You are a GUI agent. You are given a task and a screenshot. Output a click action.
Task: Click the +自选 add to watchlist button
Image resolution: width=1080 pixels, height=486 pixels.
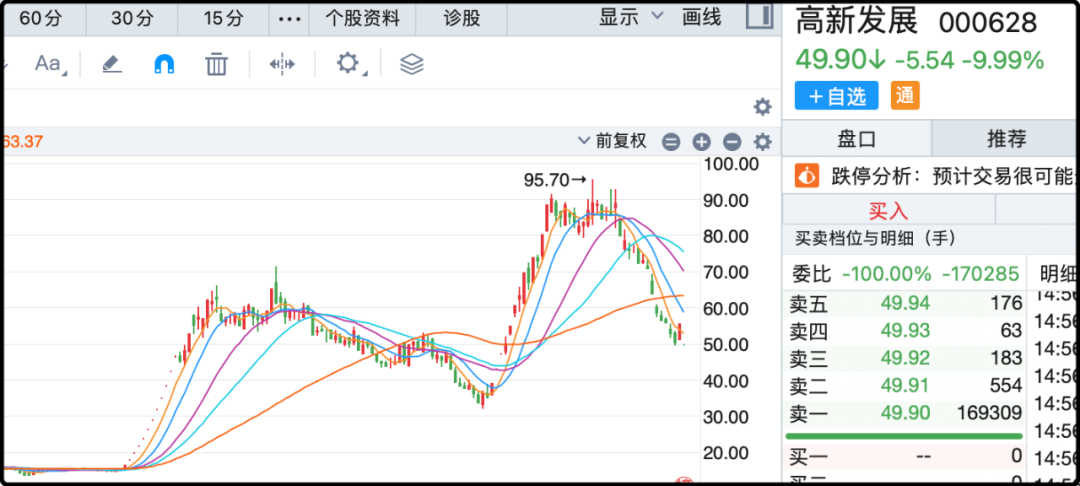[x=836, y=96]
